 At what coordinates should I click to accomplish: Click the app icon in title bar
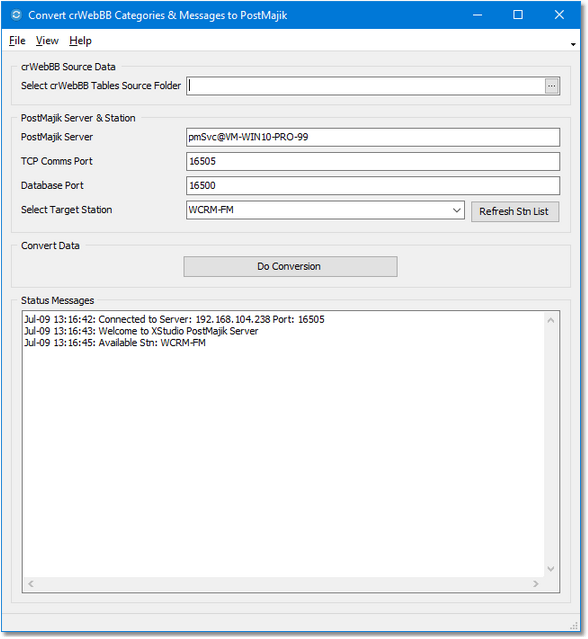pos(16,15)
